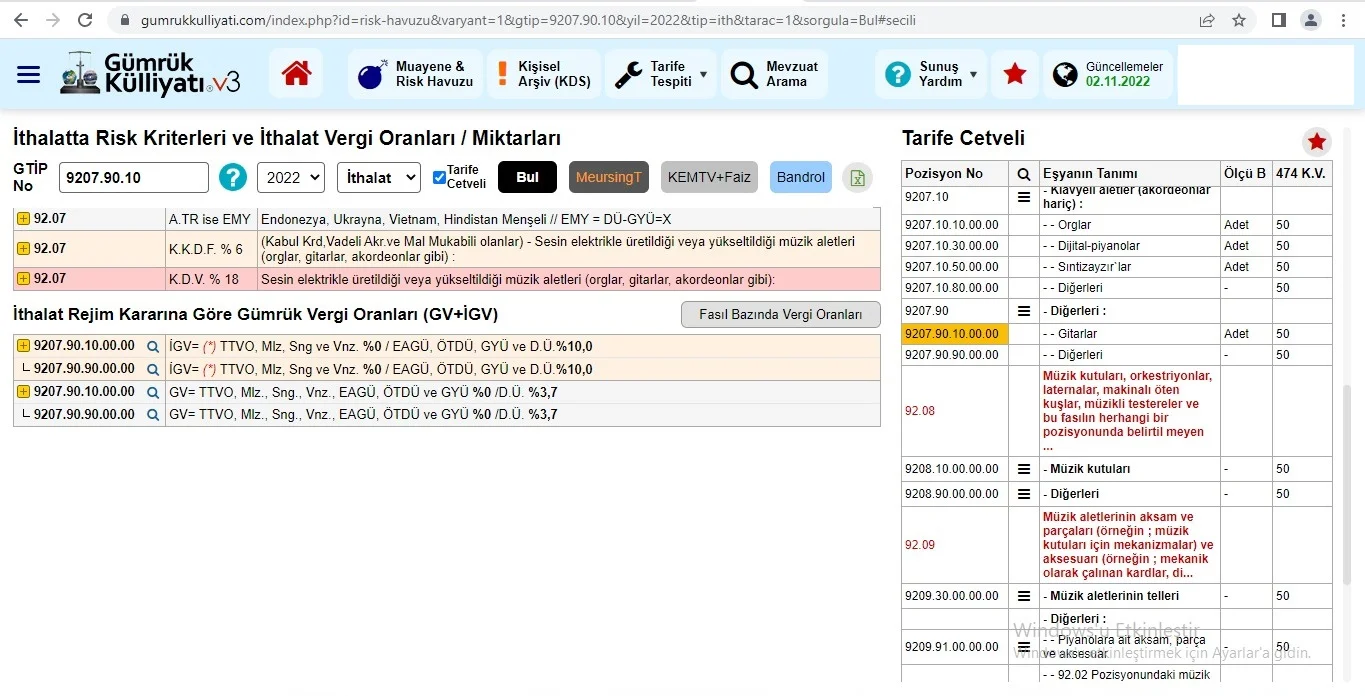Open the hamburger main menu
The image size is (1365, 696).
pyautogui.click(x=28, y=75)
